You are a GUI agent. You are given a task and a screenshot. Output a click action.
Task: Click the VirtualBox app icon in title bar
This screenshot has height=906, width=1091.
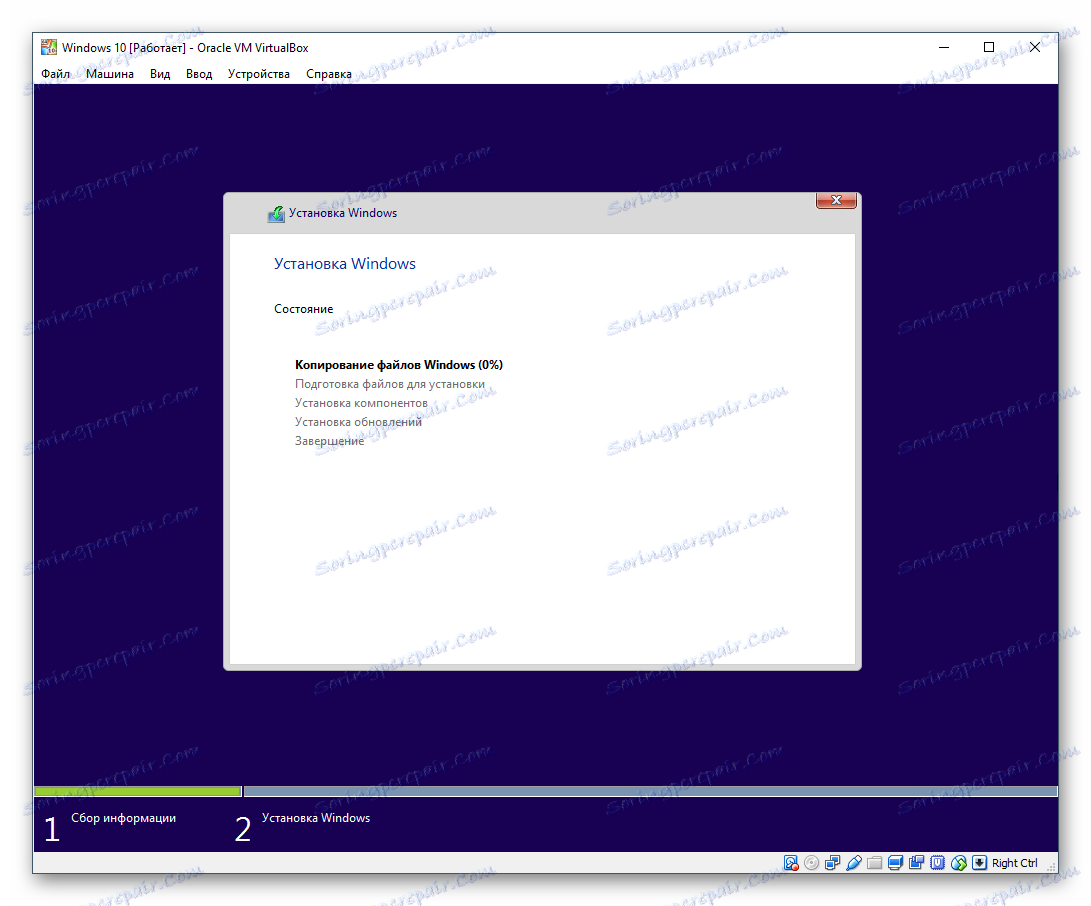[x=49, y=47]
